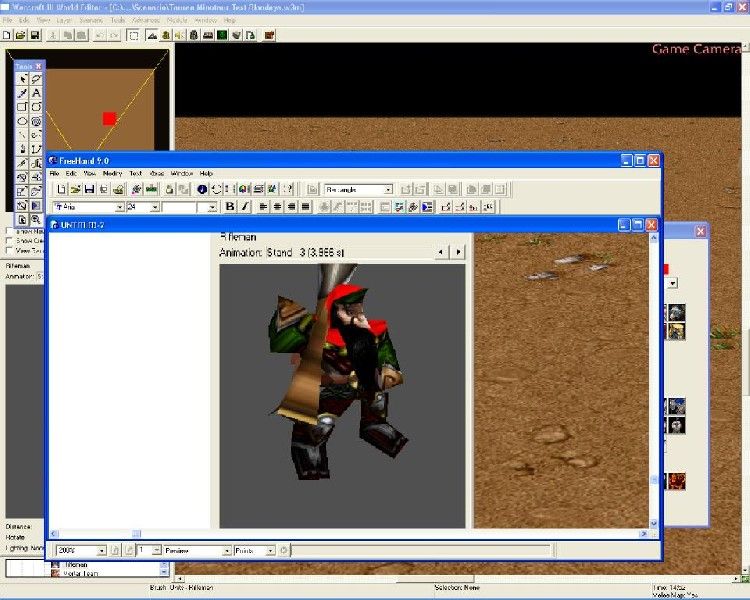This screenshot has height=600, width=750.
Task: Open the Terrain Editor icon in World Editor
Action: coord(152,35)
